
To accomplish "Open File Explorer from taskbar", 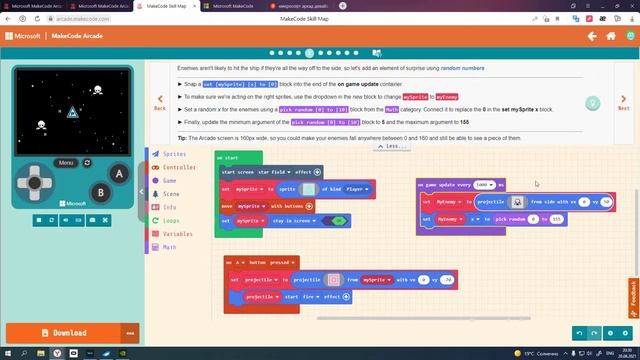I will pyautogui.click(x=41, y=353).
